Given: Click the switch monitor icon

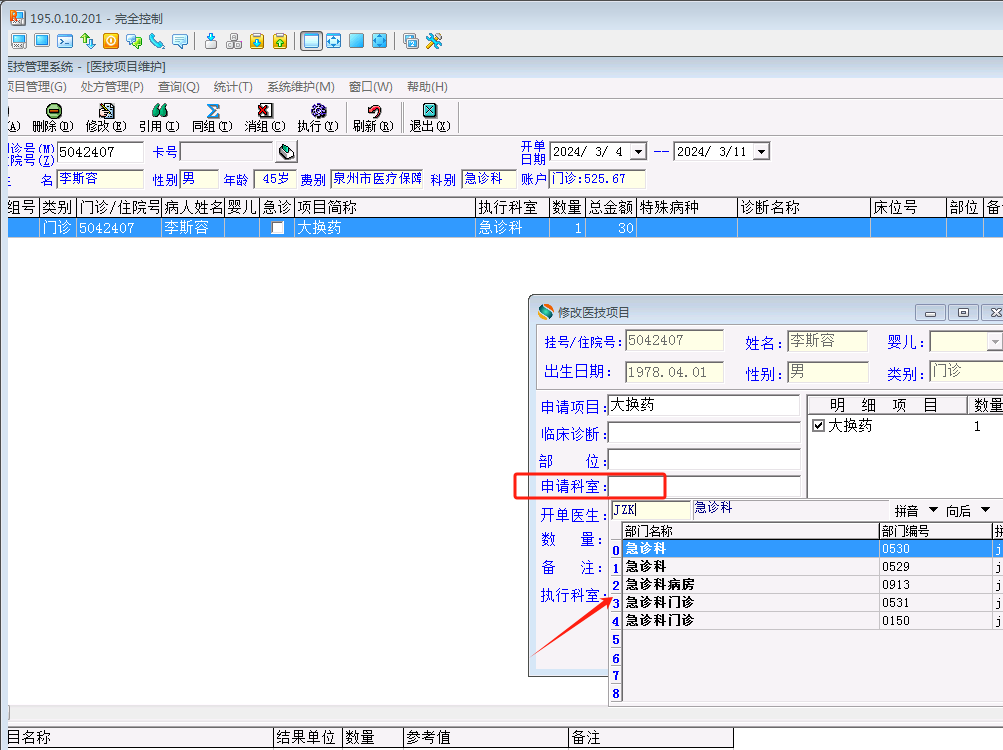Looking at the screenshot, I should click(x=411, y=42).
